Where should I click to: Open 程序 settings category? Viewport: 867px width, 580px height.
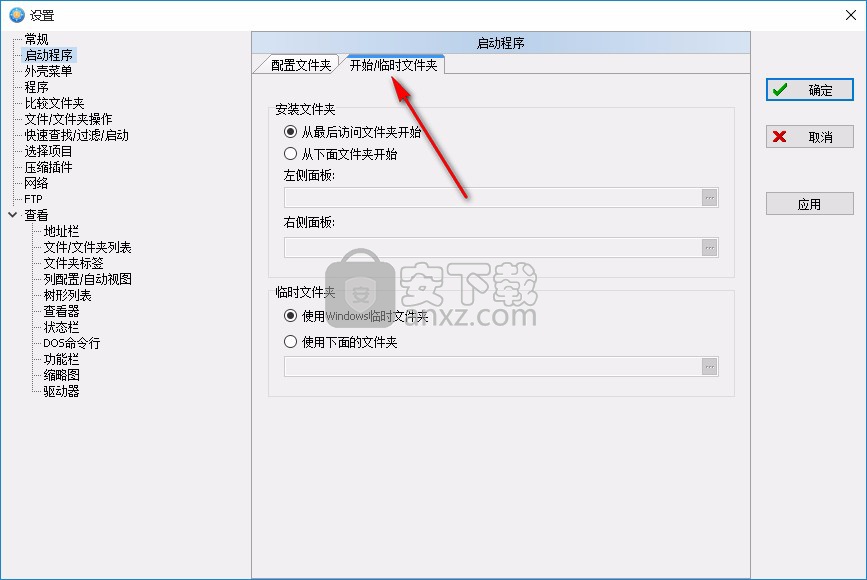coord(36,87)
